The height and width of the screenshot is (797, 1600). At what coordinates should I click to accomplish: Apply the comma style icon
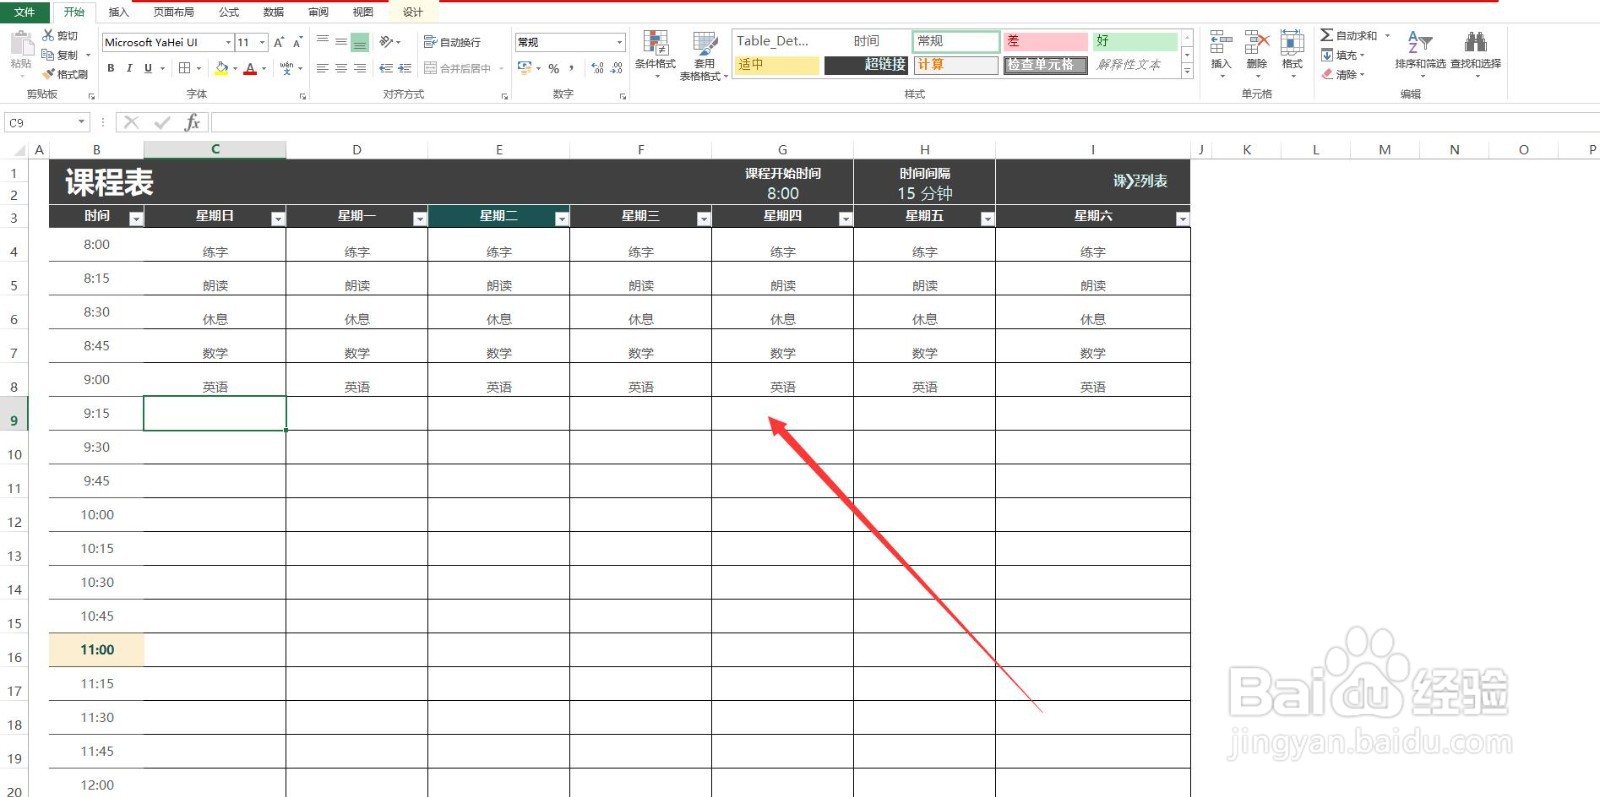[572, 68]
